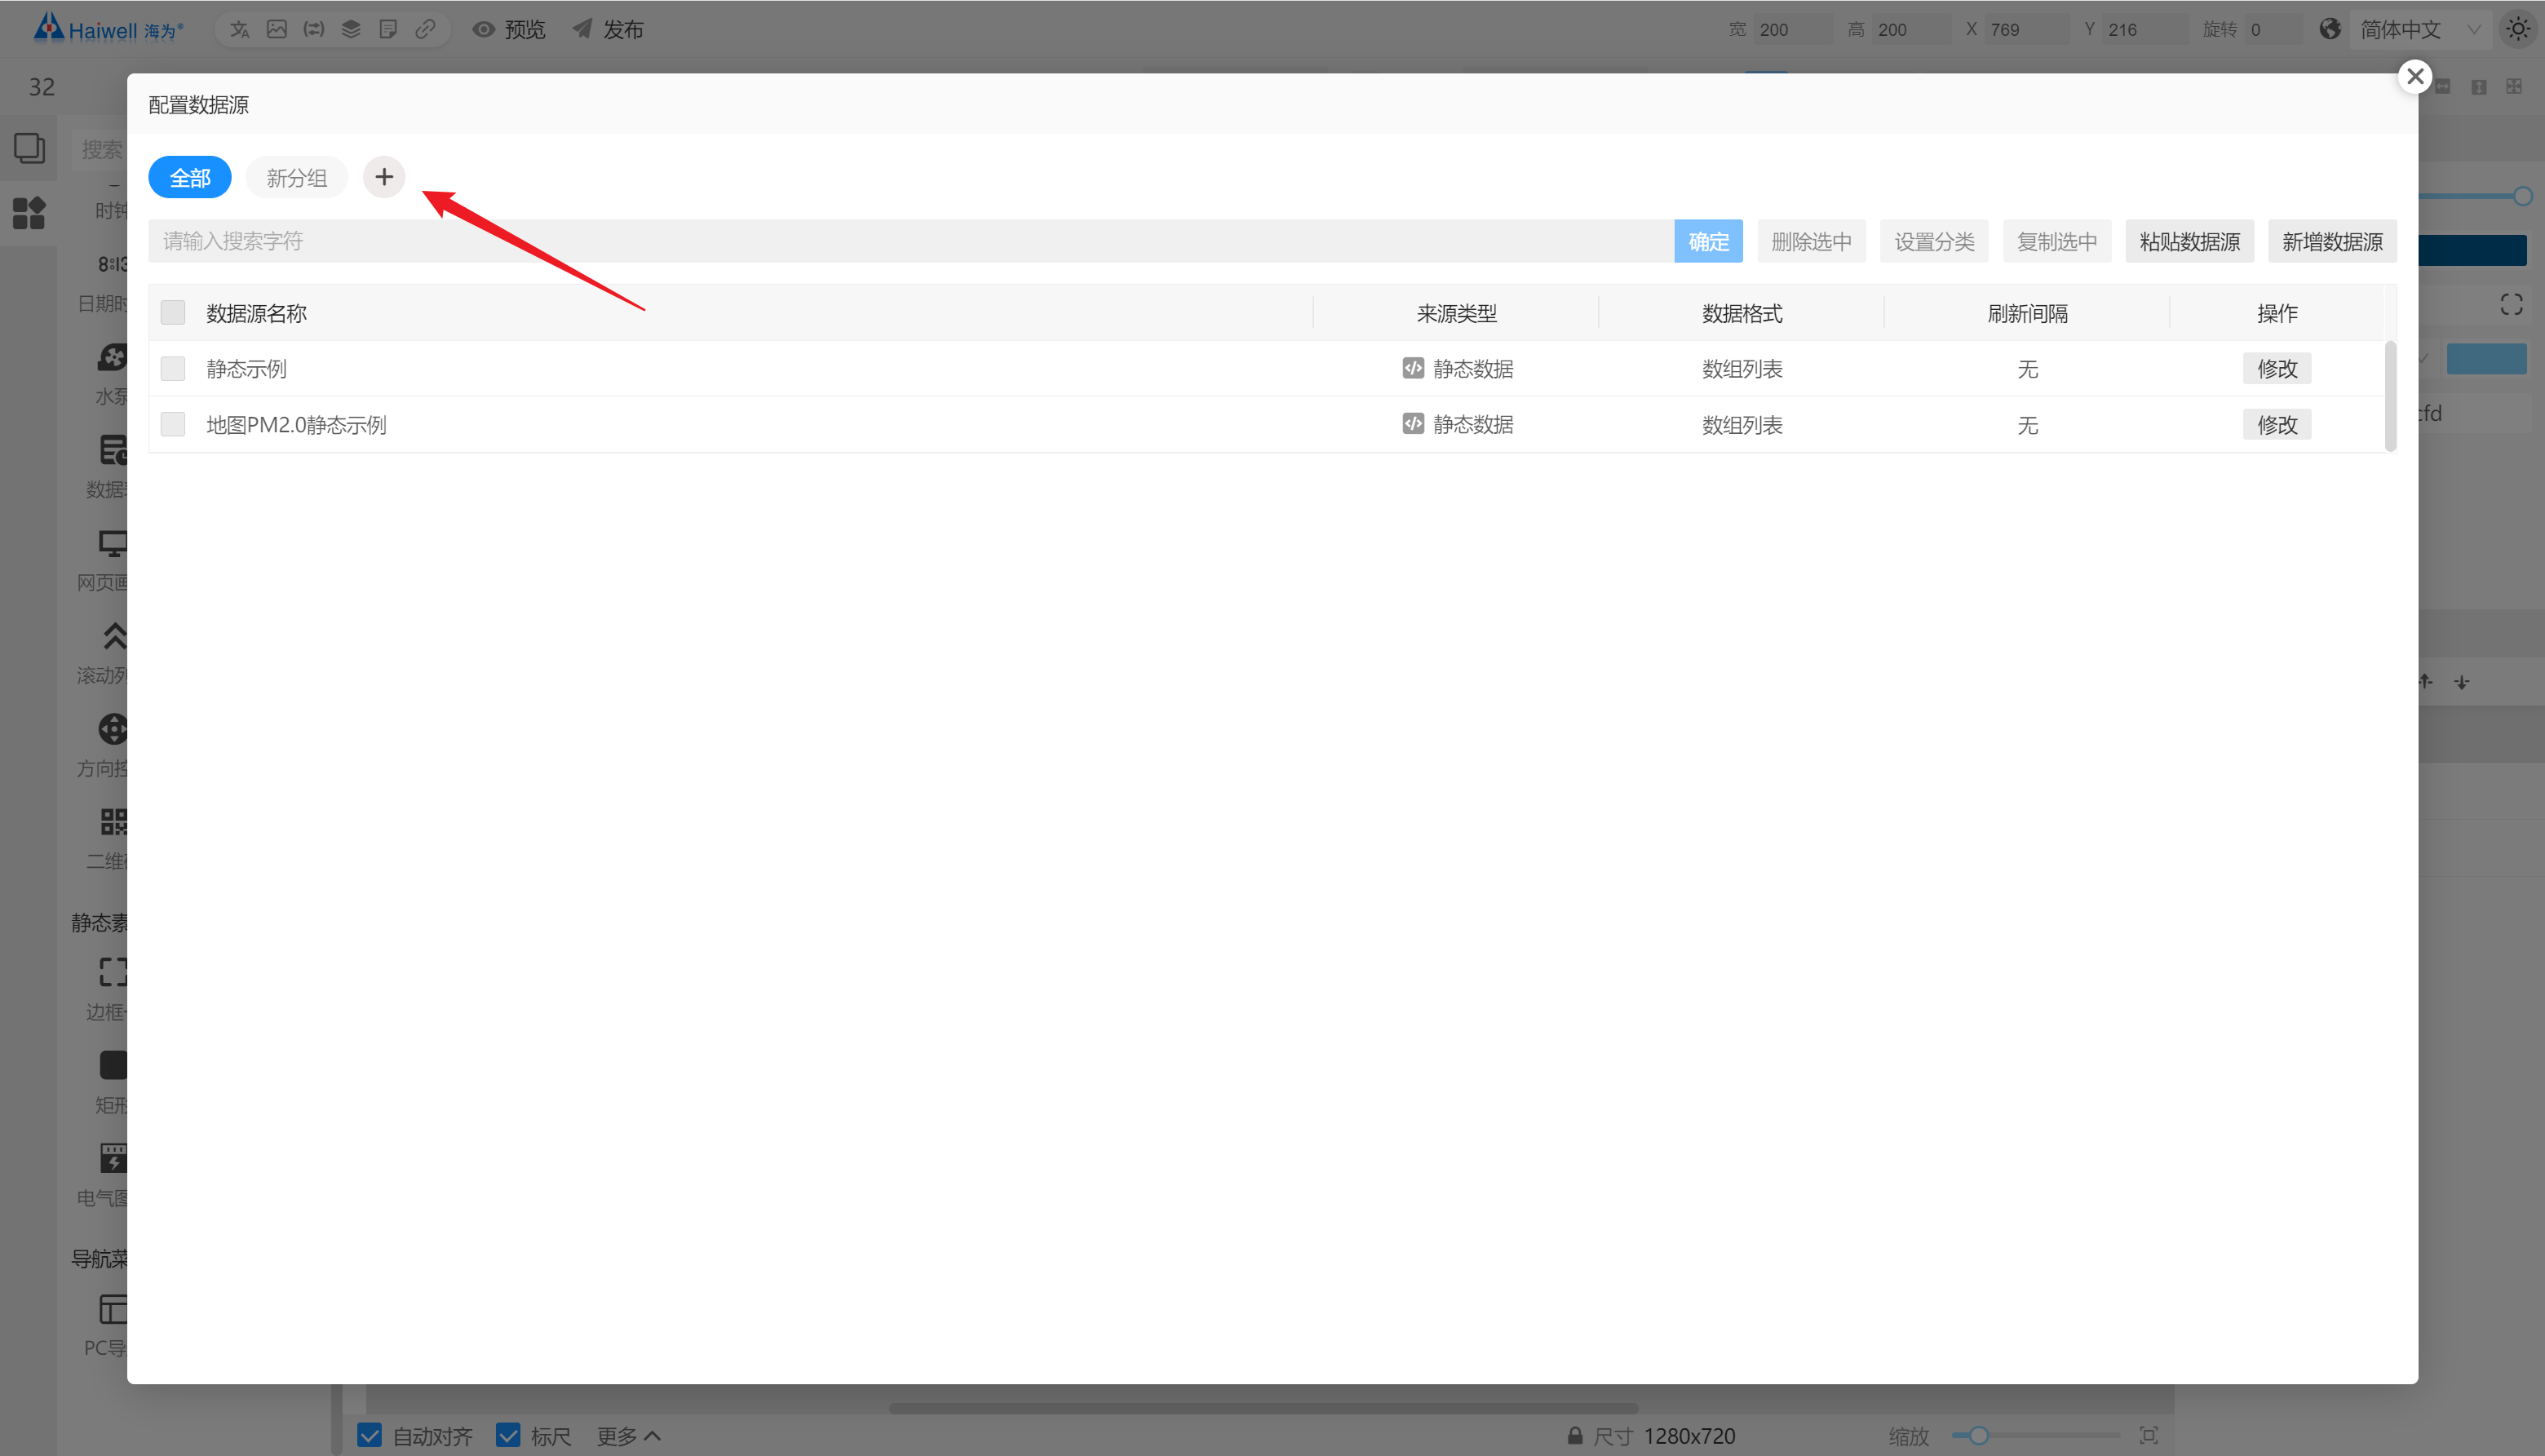Select the rectangle static element icon
Viewport: 2545px width, 1456px height.
point(113,1065)
